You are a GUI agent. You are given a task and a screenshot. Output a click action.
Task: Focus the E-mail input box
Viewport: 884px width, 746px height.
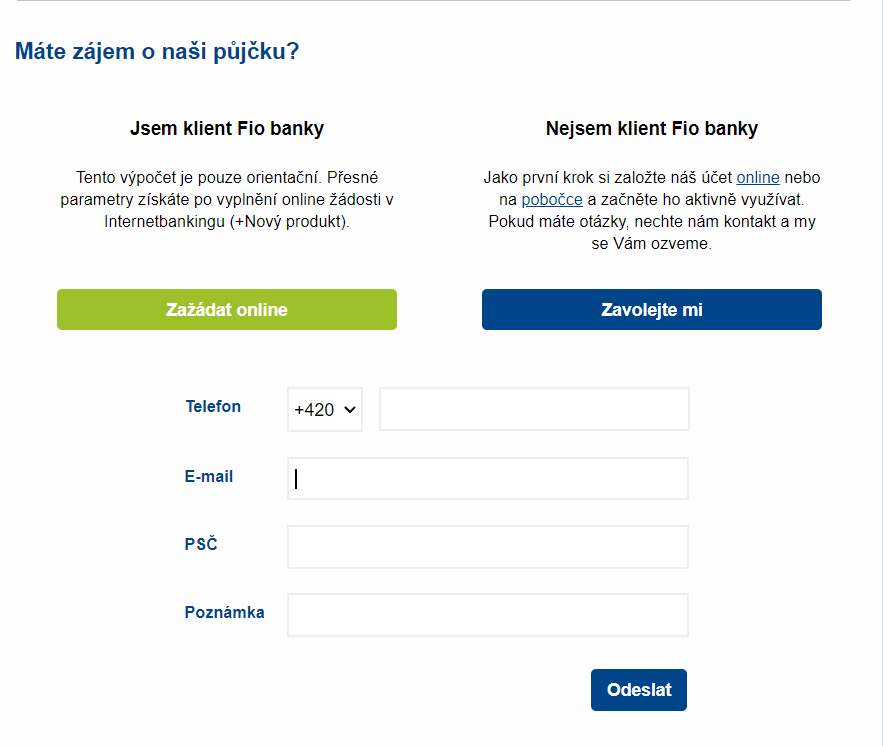pyautogui.click(x=487, y=478)
